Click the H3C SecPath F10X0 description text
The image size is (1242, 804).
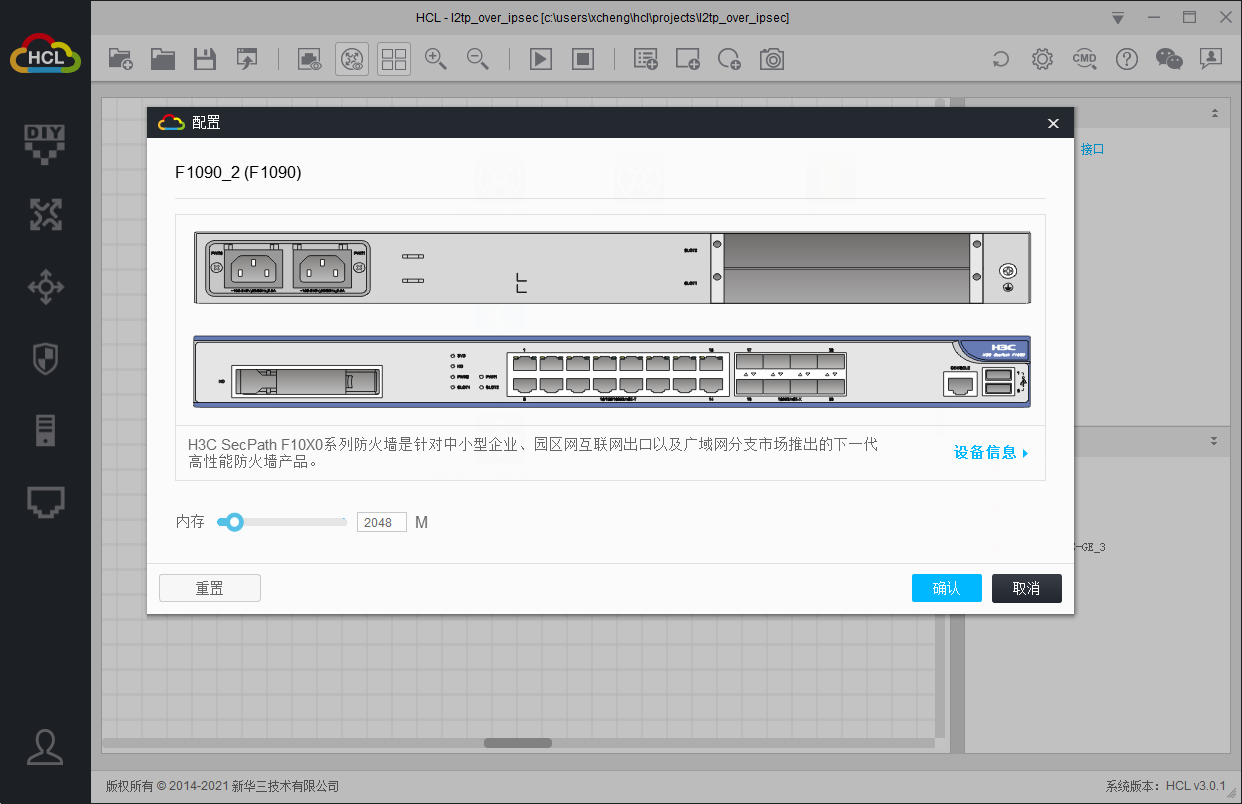point(533,453)
